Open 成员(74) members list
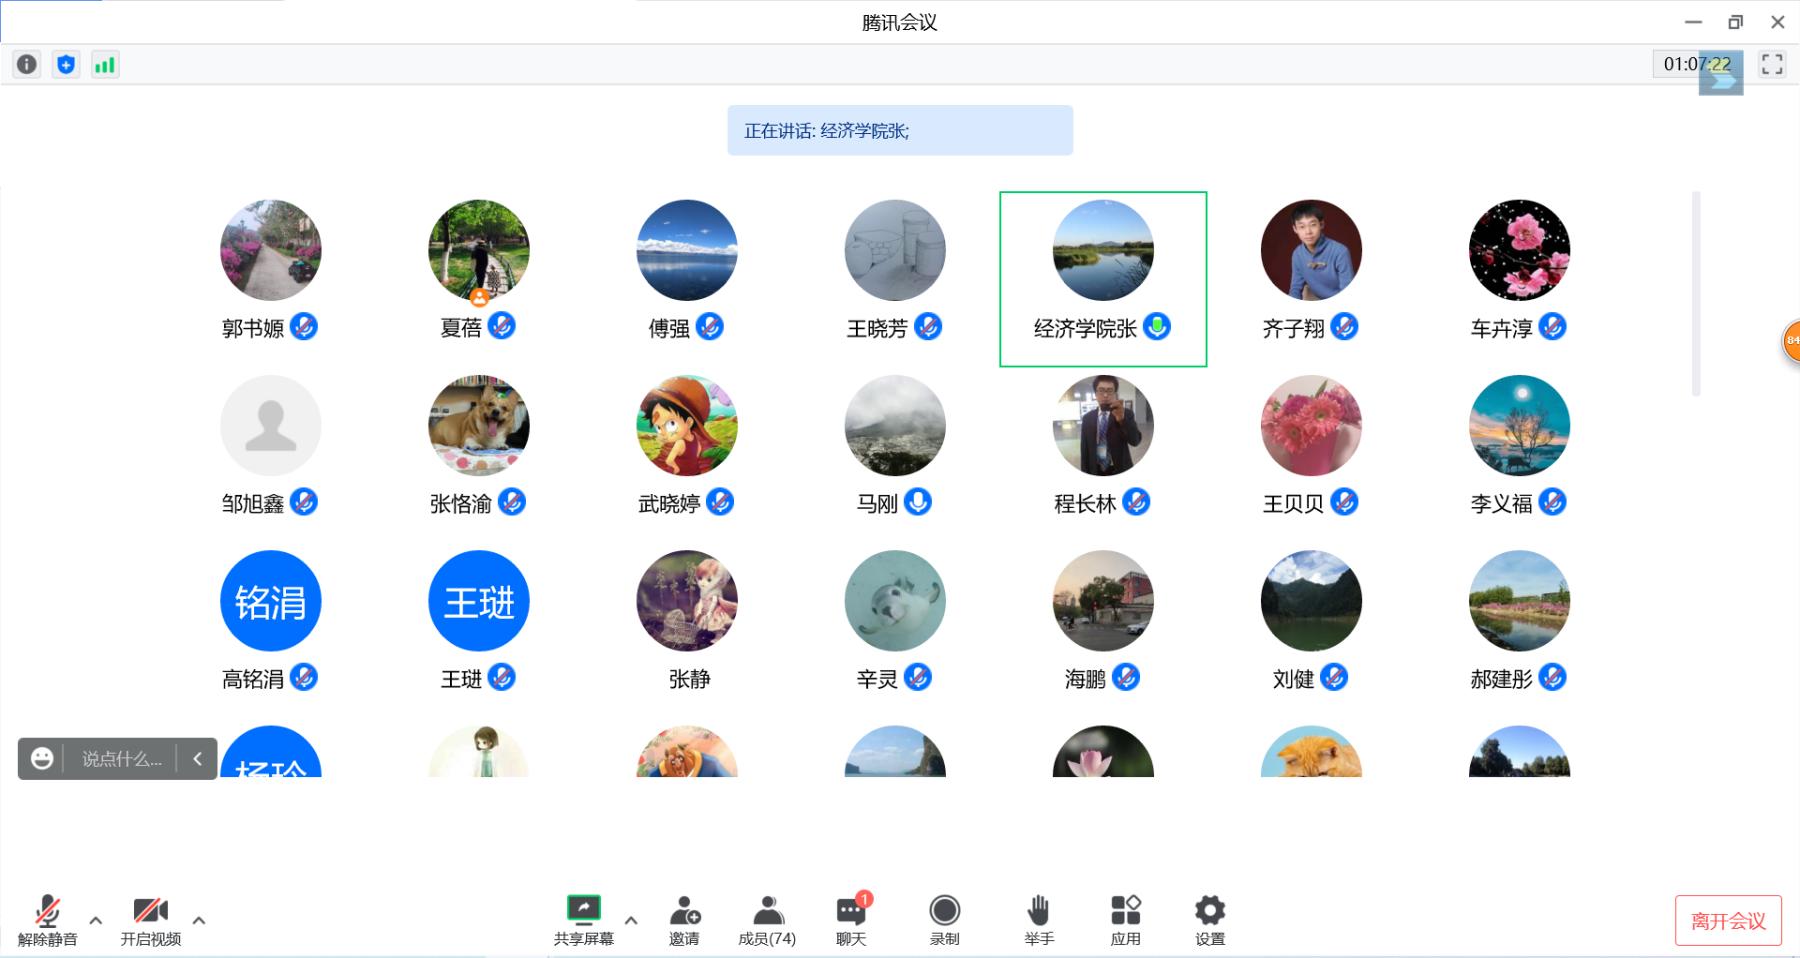 [x=767, y=920]
